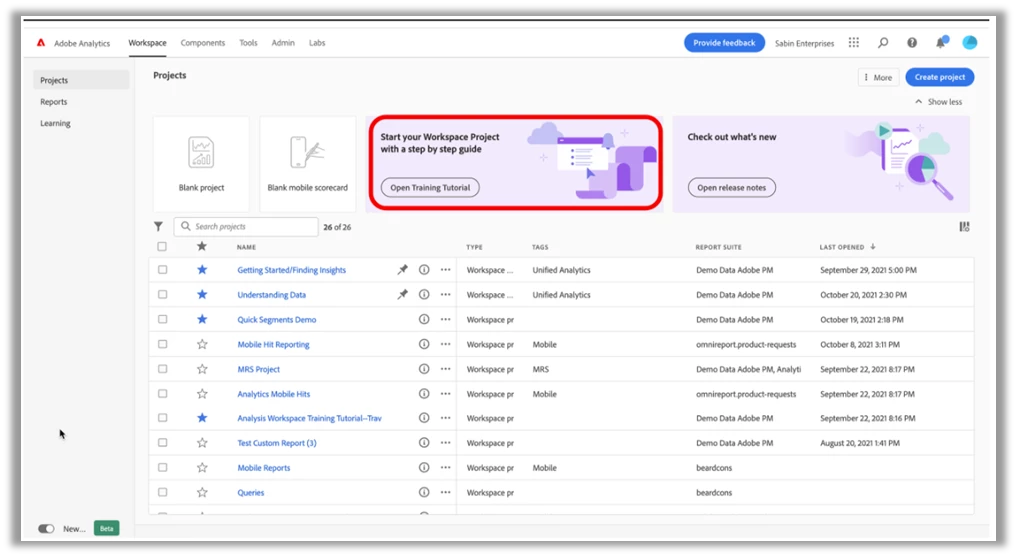Show info for Test Custom Report (3)
Viewport: 1017px width, 557px height.
coord(424,443)
